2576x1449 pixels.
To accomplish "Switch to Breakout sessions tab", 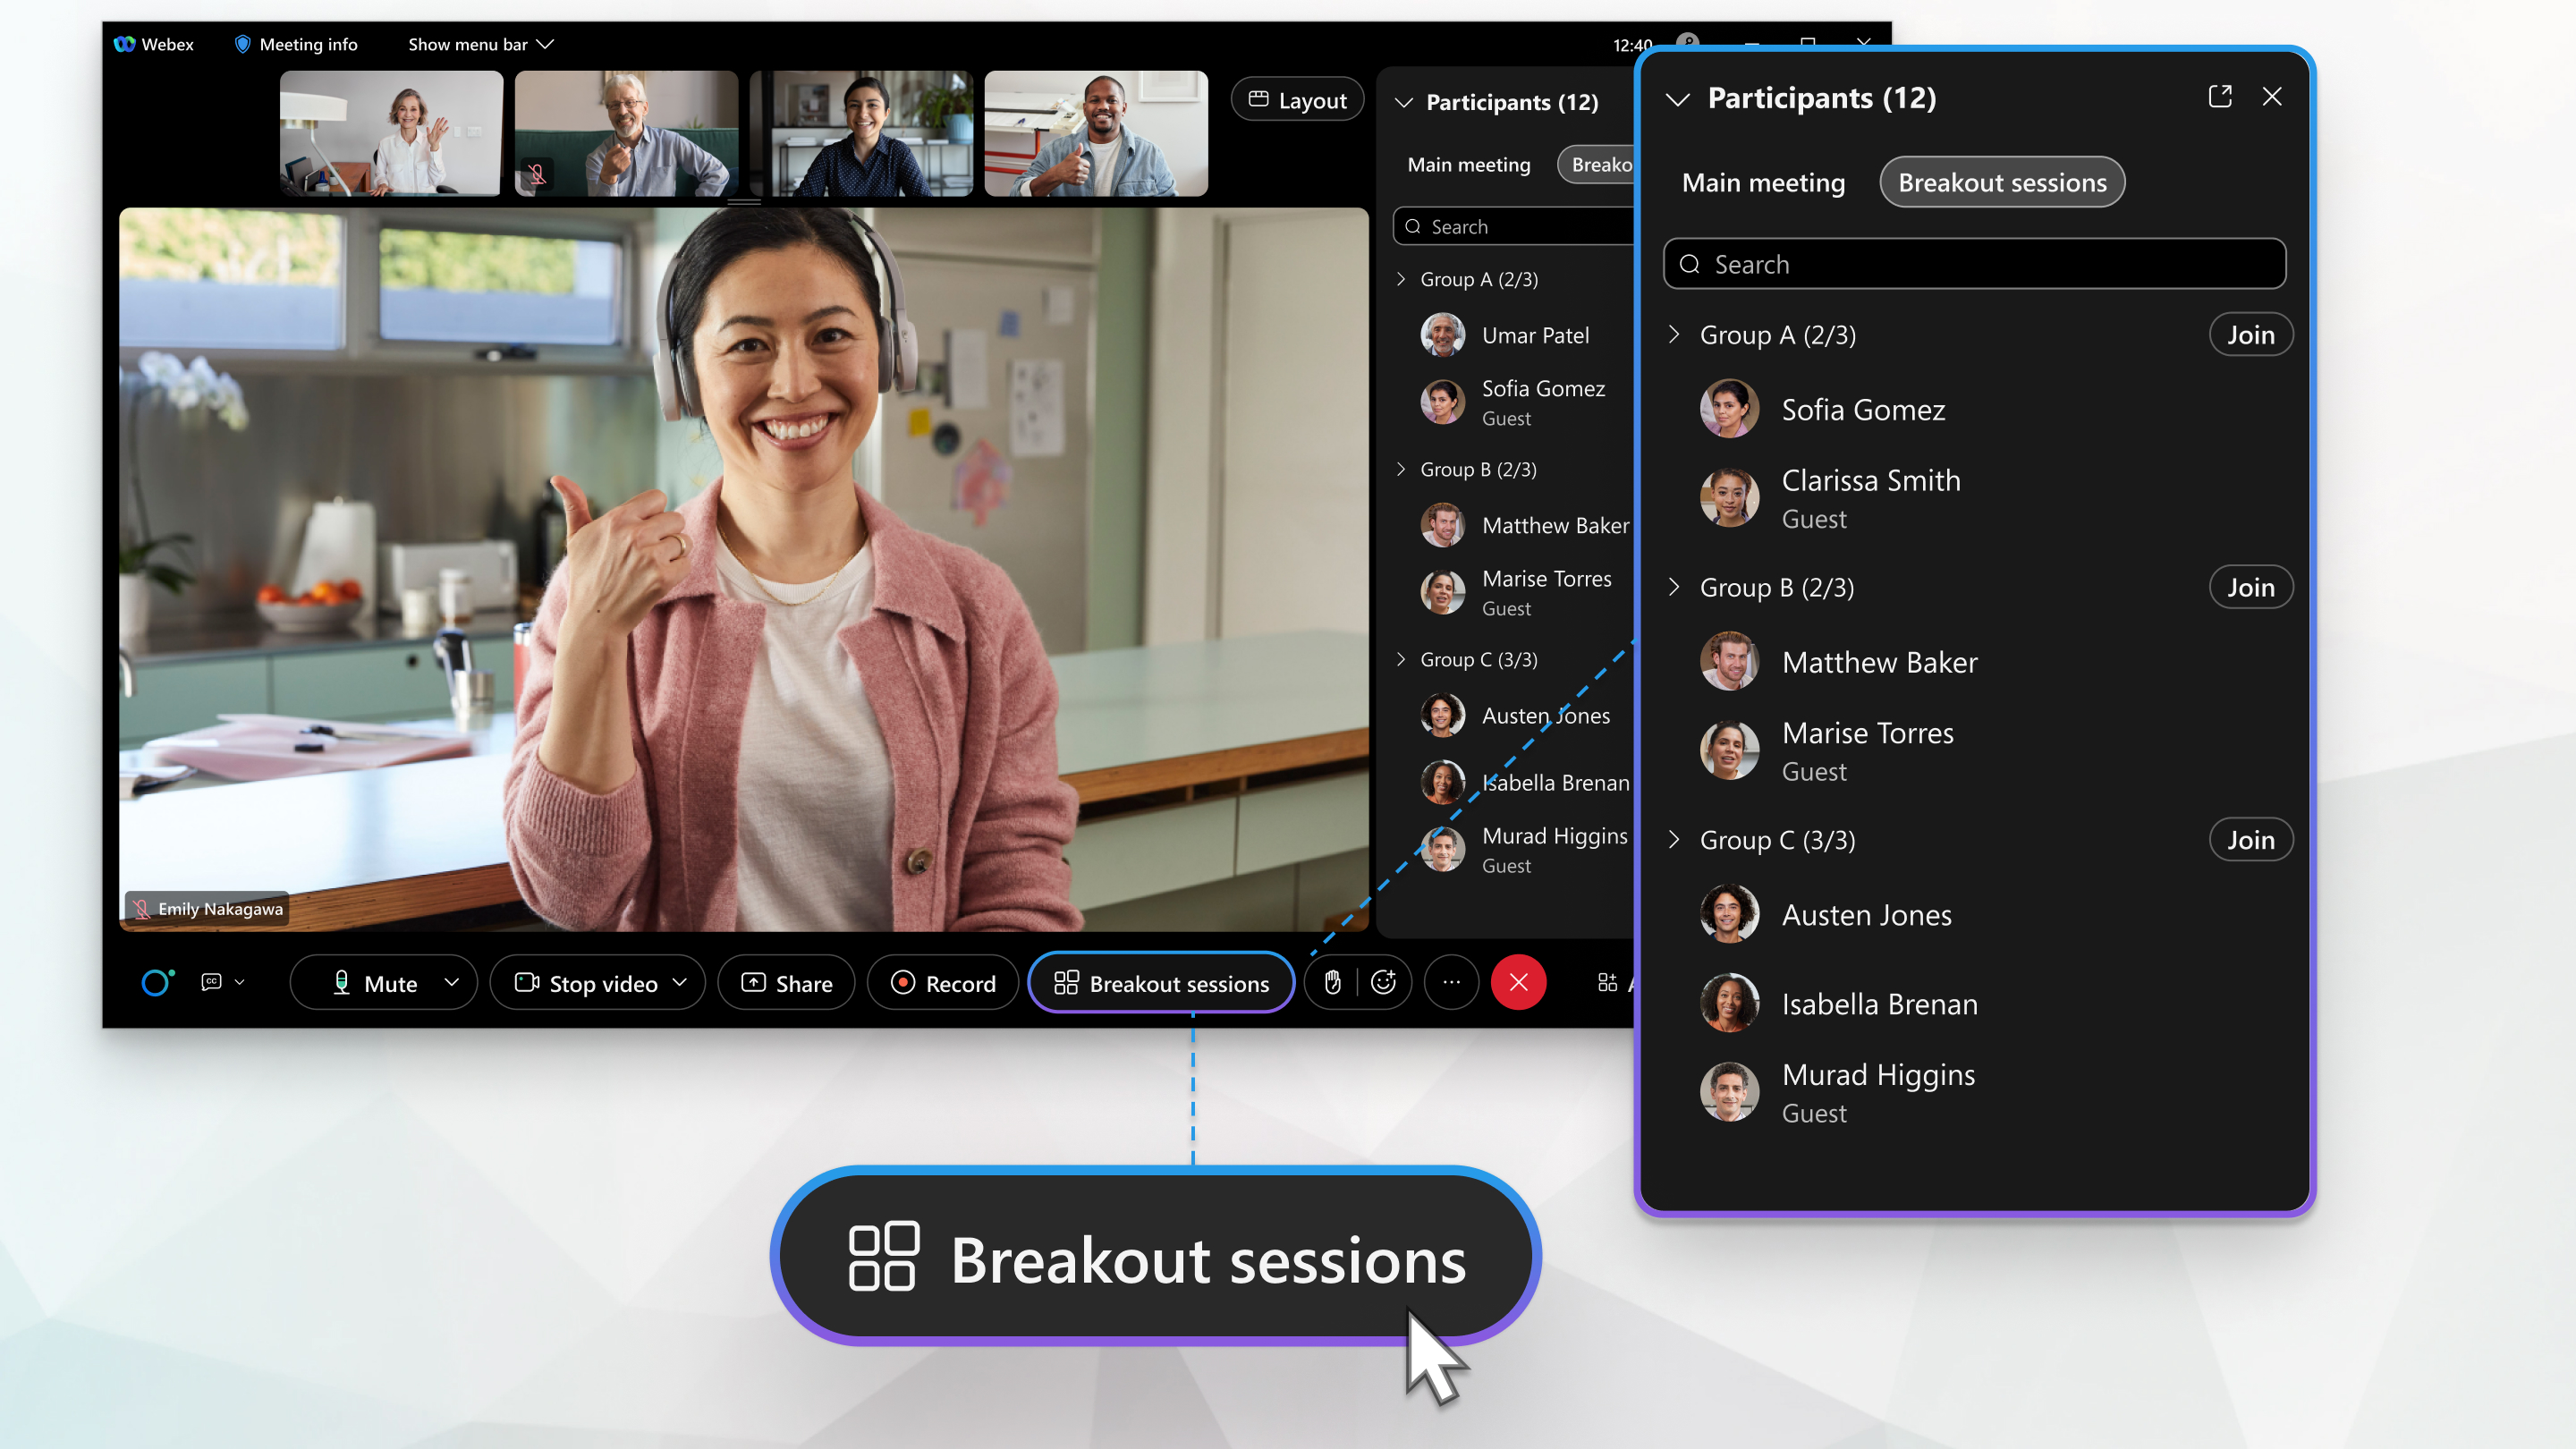I will (2003, 182).
